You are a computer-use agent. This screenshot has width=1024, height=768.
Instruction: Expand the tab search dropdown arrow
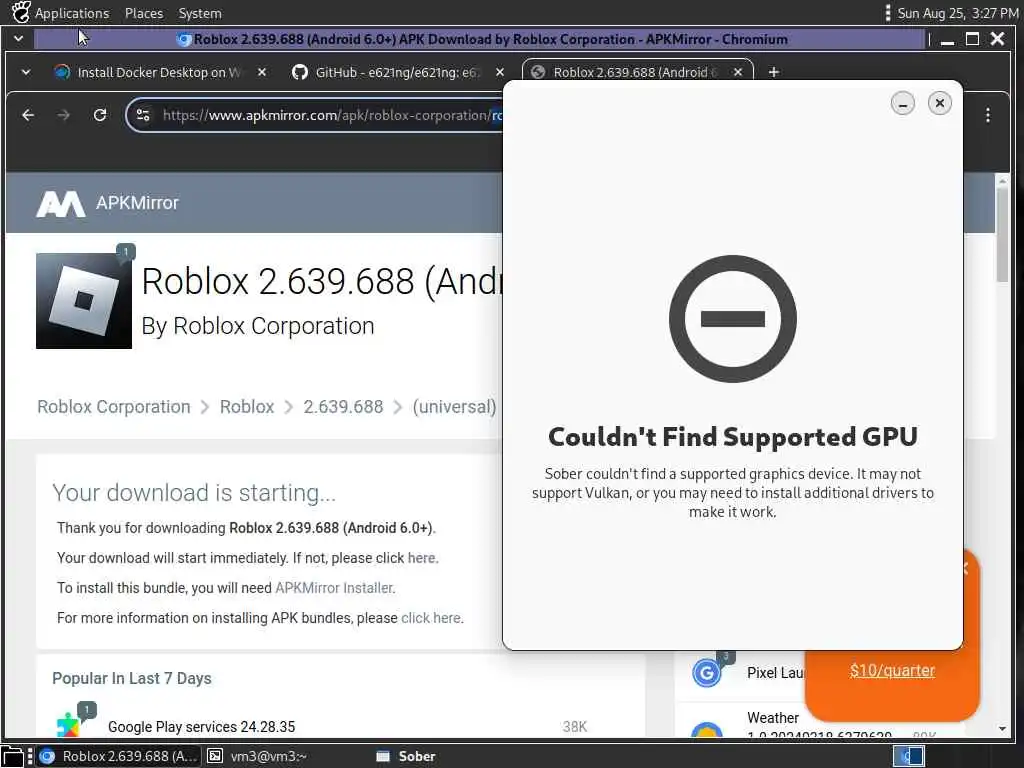25,72
